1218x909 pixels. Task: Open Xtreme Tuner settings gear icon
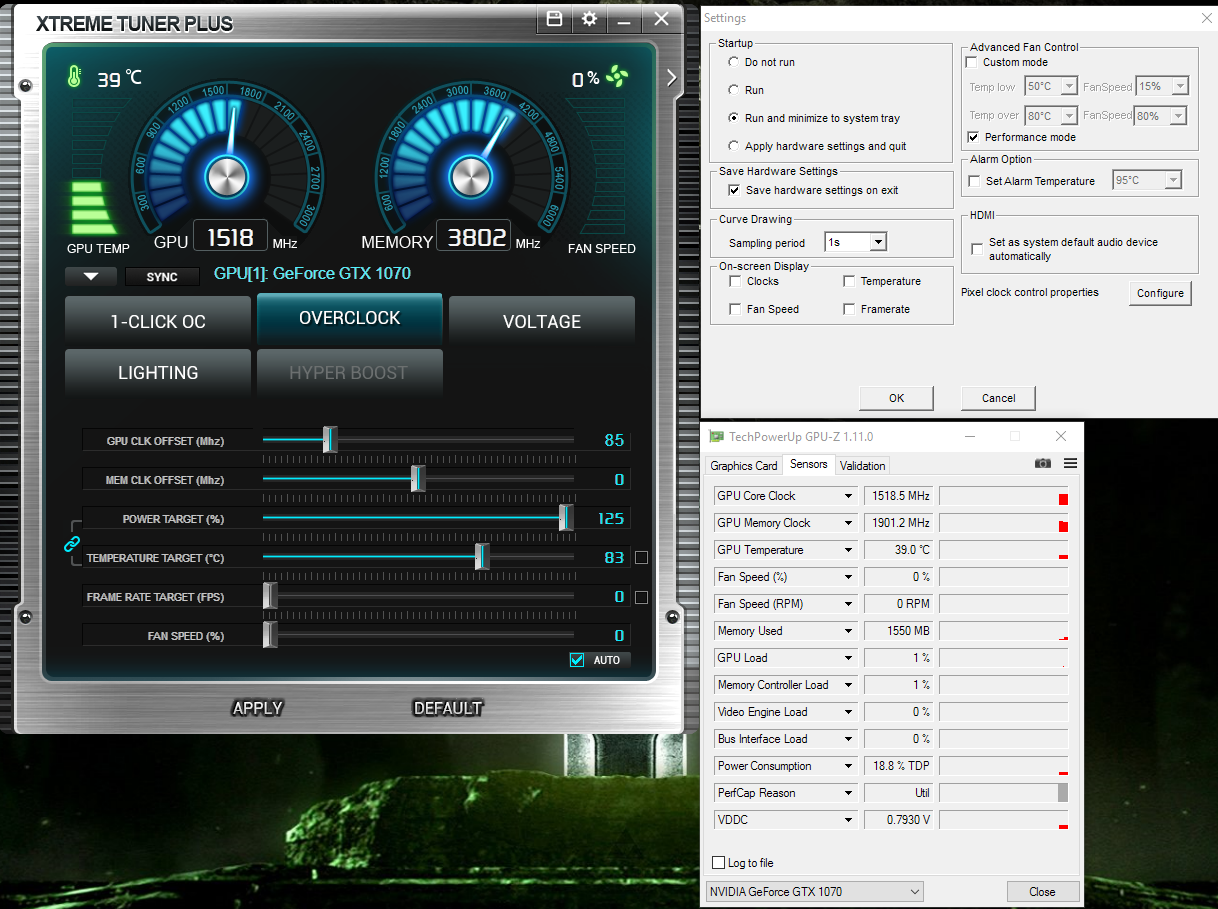[x=589, y=19]
